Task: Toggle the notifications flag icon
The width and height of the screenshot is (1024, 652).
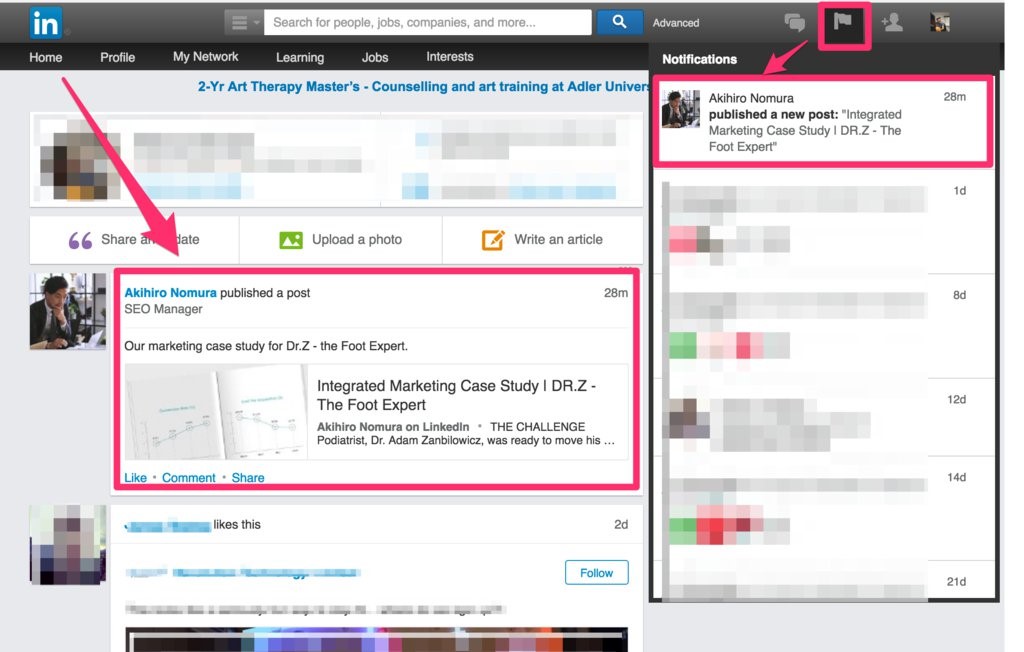Action: click(843, 22)
